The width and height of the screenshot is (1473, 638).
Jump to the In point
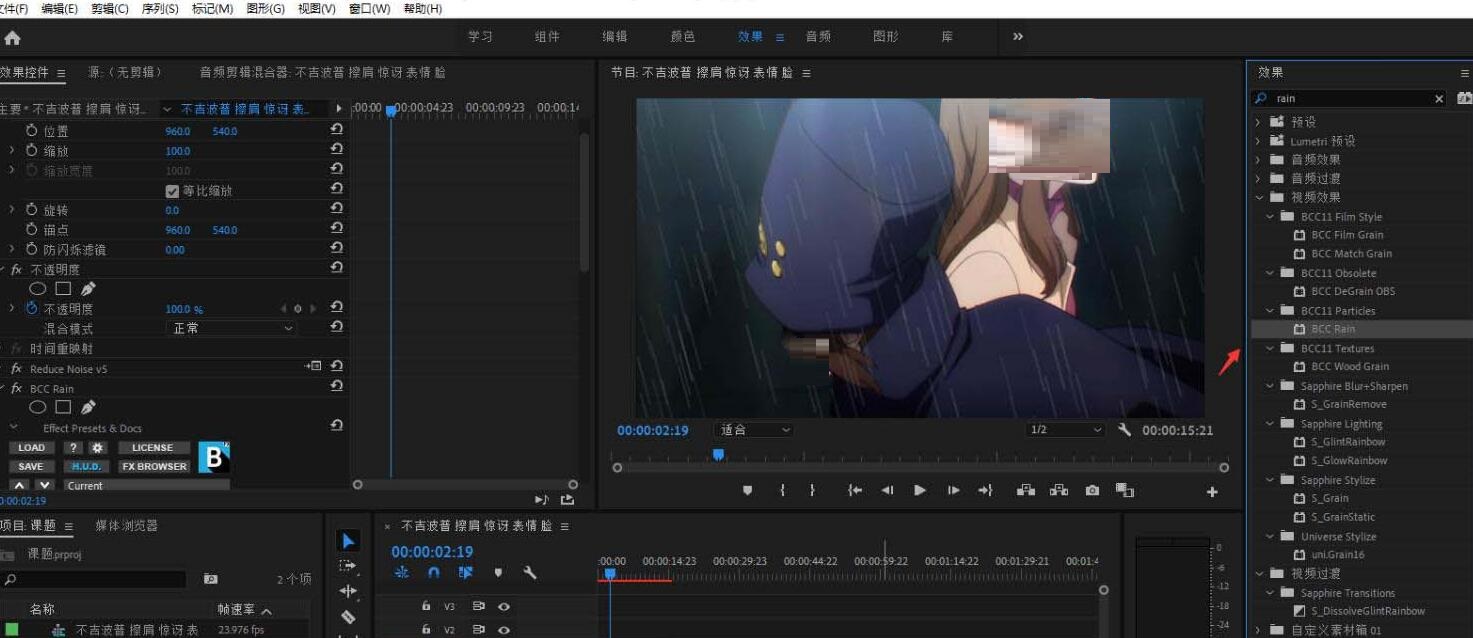pos(854,490)
